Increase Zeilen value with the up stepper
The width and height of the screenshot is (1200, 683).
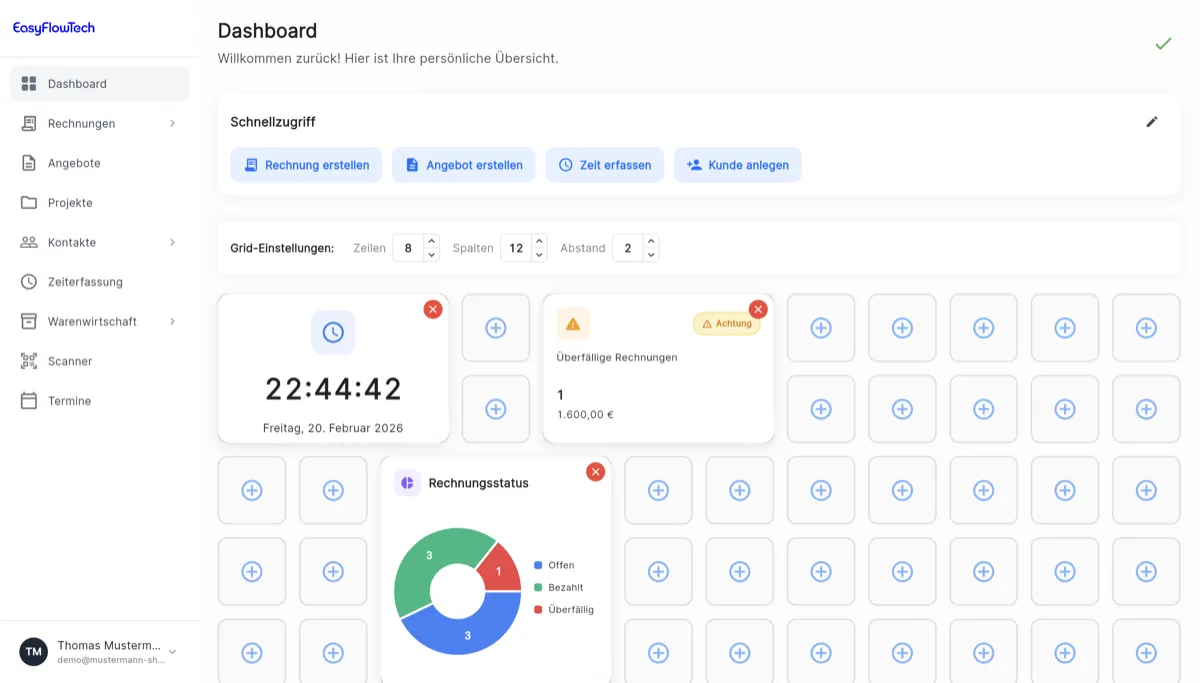click(431, 241)
